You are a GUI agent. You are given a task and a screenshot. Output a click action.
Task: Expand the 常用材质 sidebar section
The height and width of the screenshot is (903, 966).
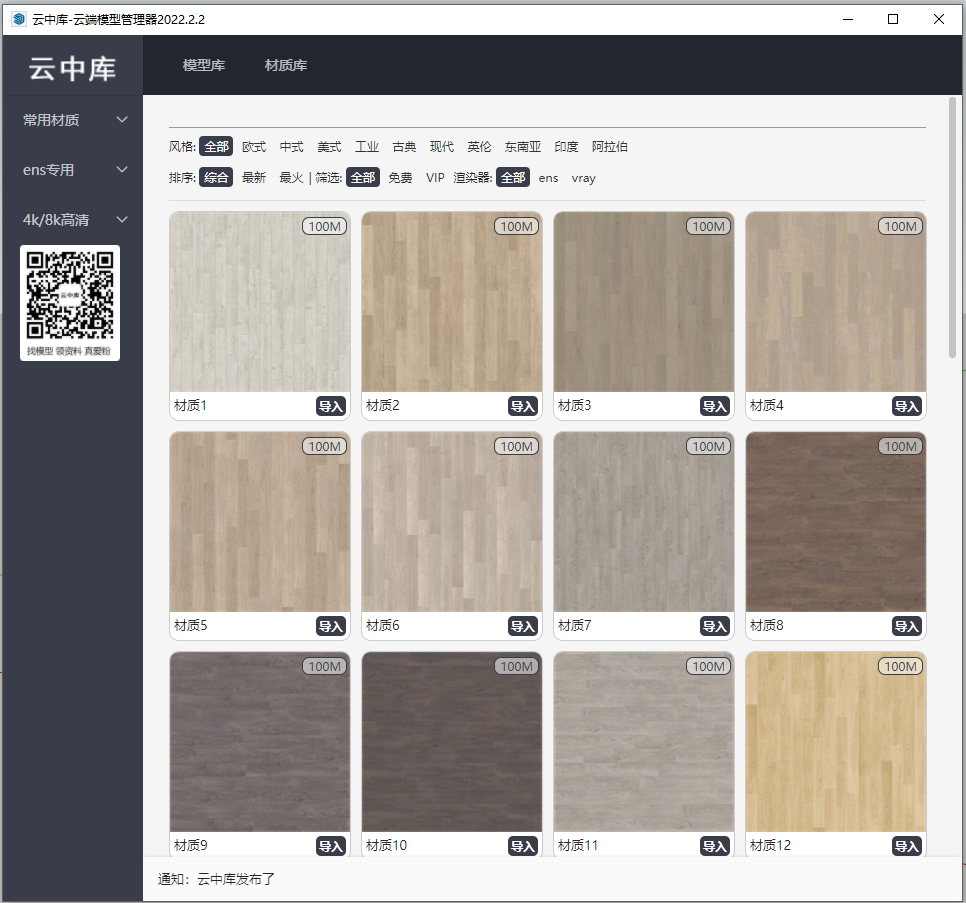tap(73, 120)
